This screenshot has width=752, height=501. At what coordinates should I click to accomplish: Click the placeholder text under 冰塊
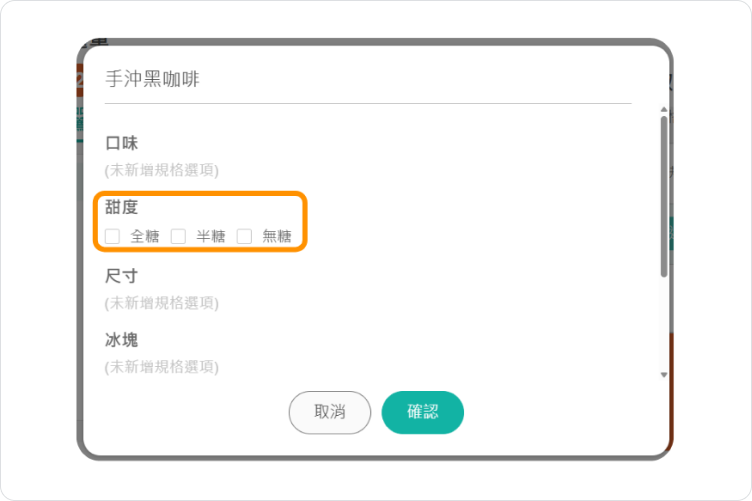pos(162,367)
